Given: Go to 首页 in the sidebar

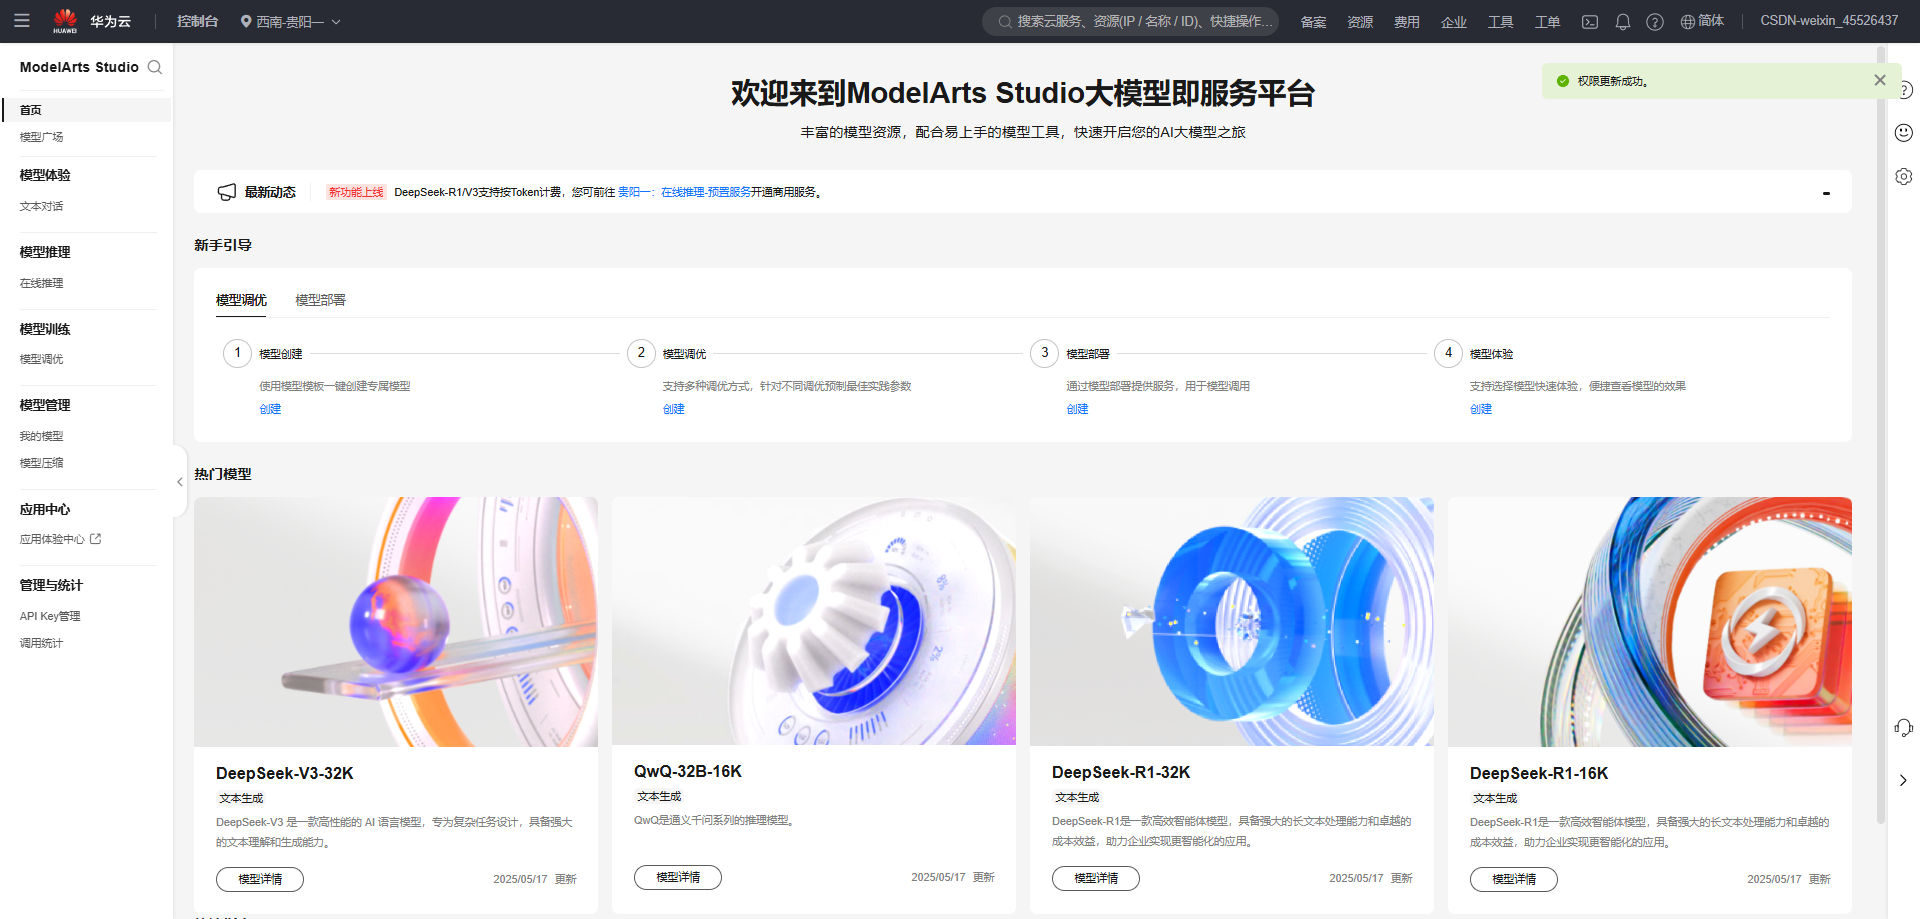Looking at the screenshot, I should tap(87, 110).
